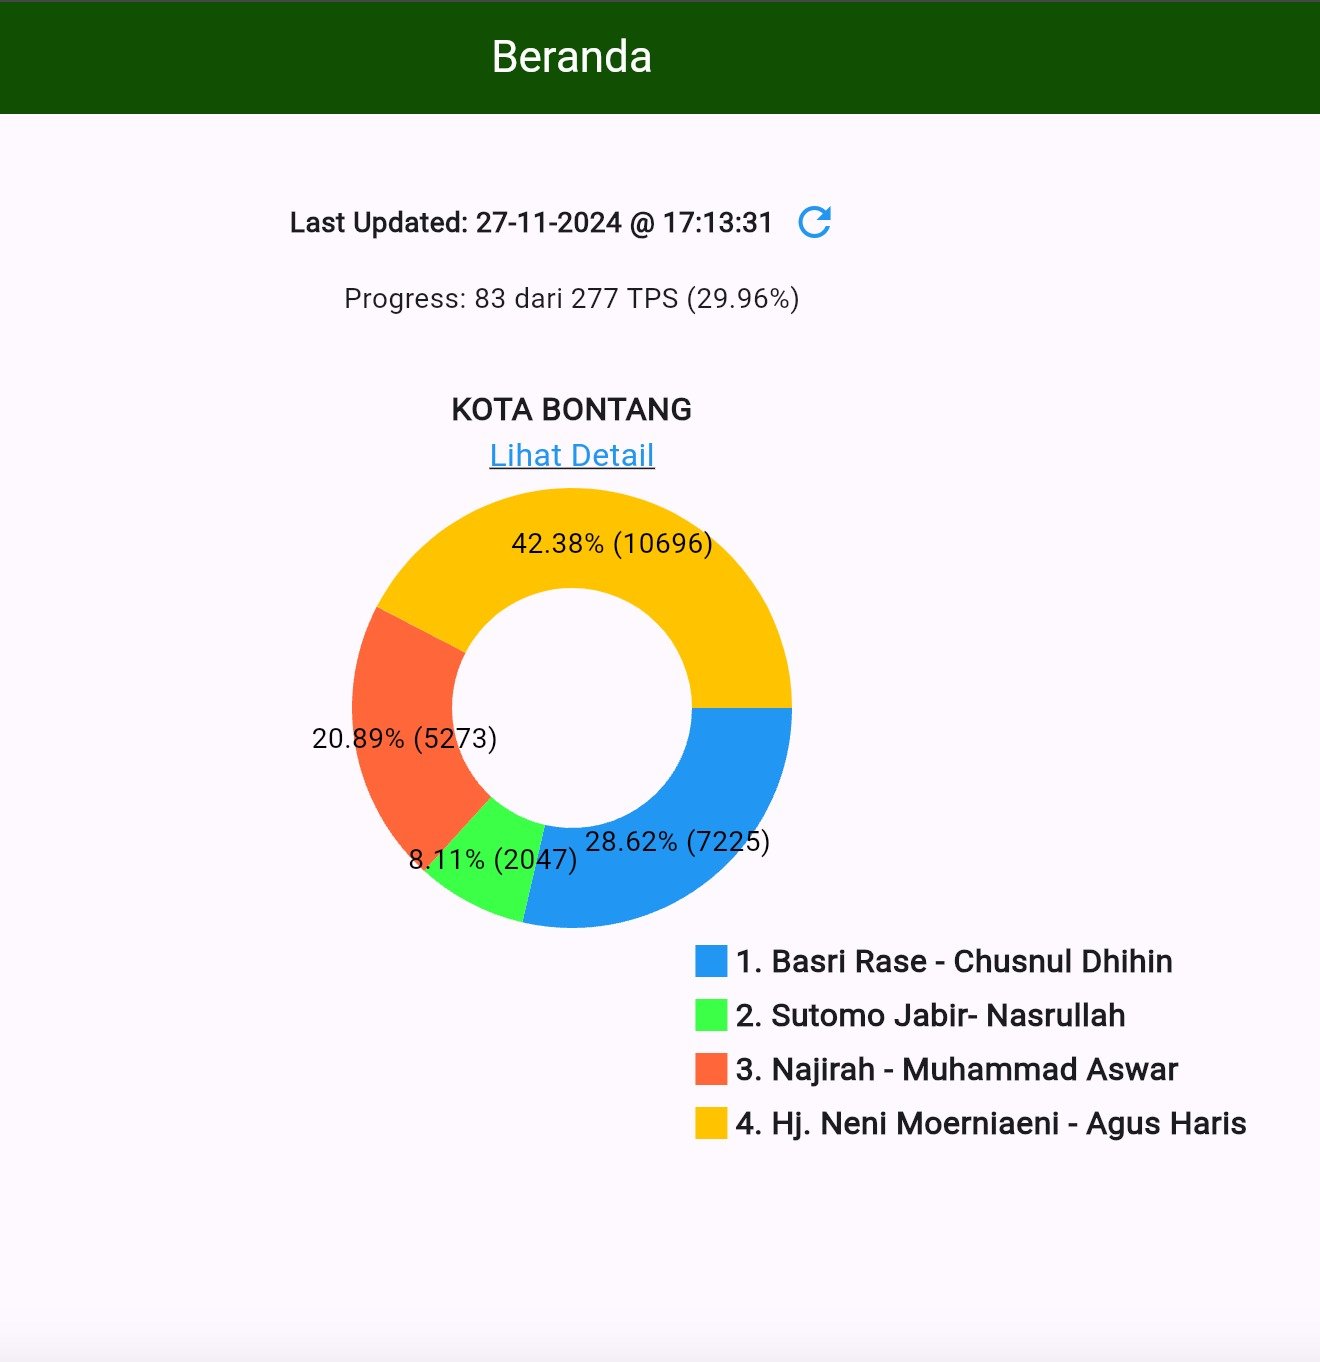Click yellow legend swatch for Neni Moerniaeni
The height and width of the screenshot is (1362, 1320).
pos(711,1123)
